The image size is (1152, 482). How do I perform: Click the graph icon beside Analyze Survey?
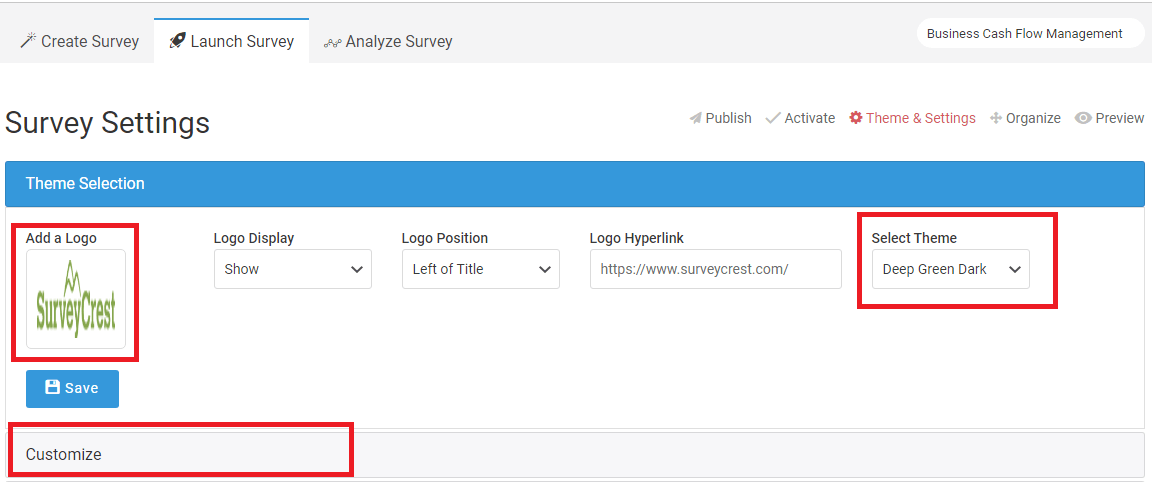[333, 43]
